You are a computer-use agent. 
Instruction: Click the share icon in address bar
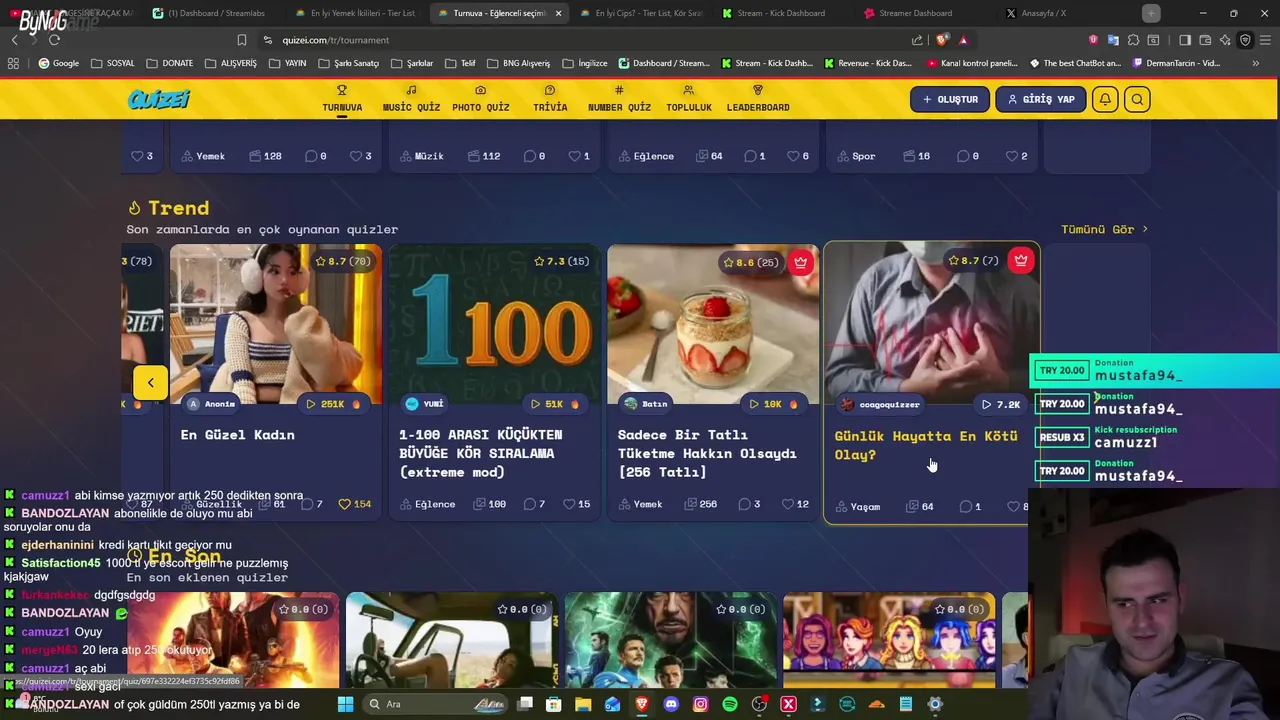coord(917,40)
